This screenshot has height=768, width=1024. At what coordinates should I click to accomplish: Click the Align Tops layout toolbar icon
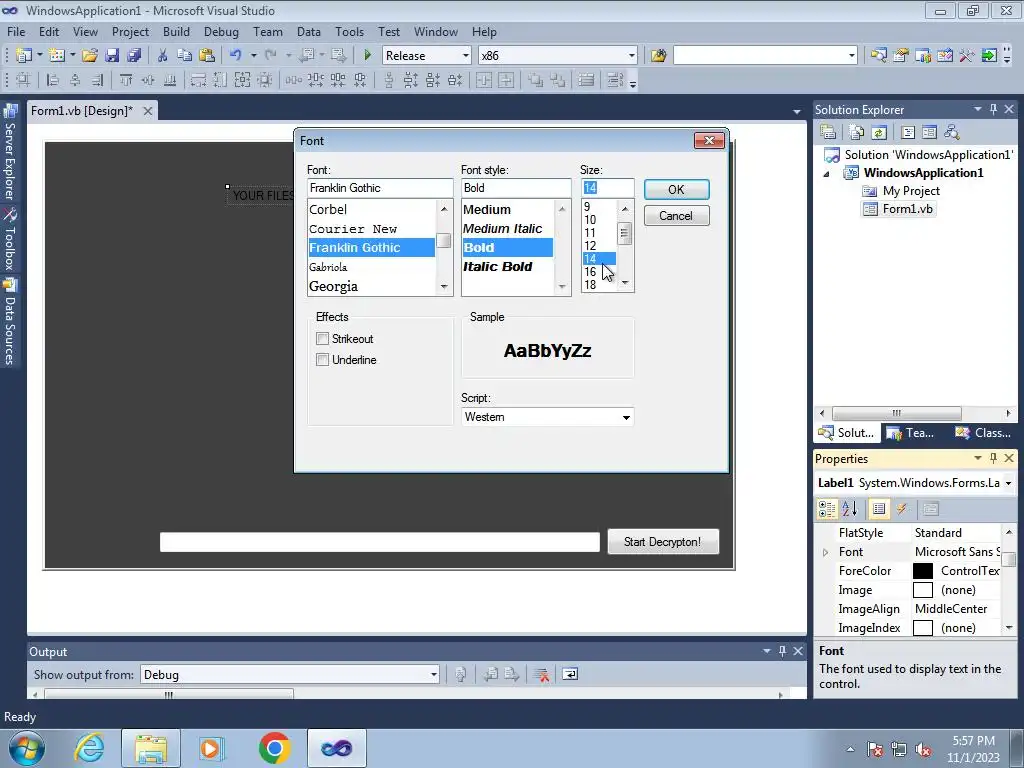[x=126, y=80]
